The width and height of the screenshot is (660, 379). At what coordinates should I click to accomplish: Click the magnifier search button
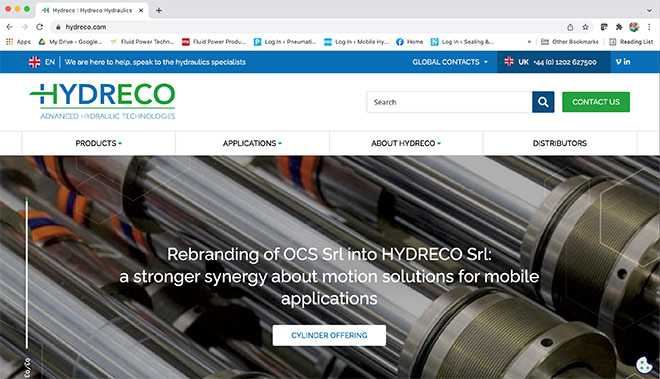point(543,102)
